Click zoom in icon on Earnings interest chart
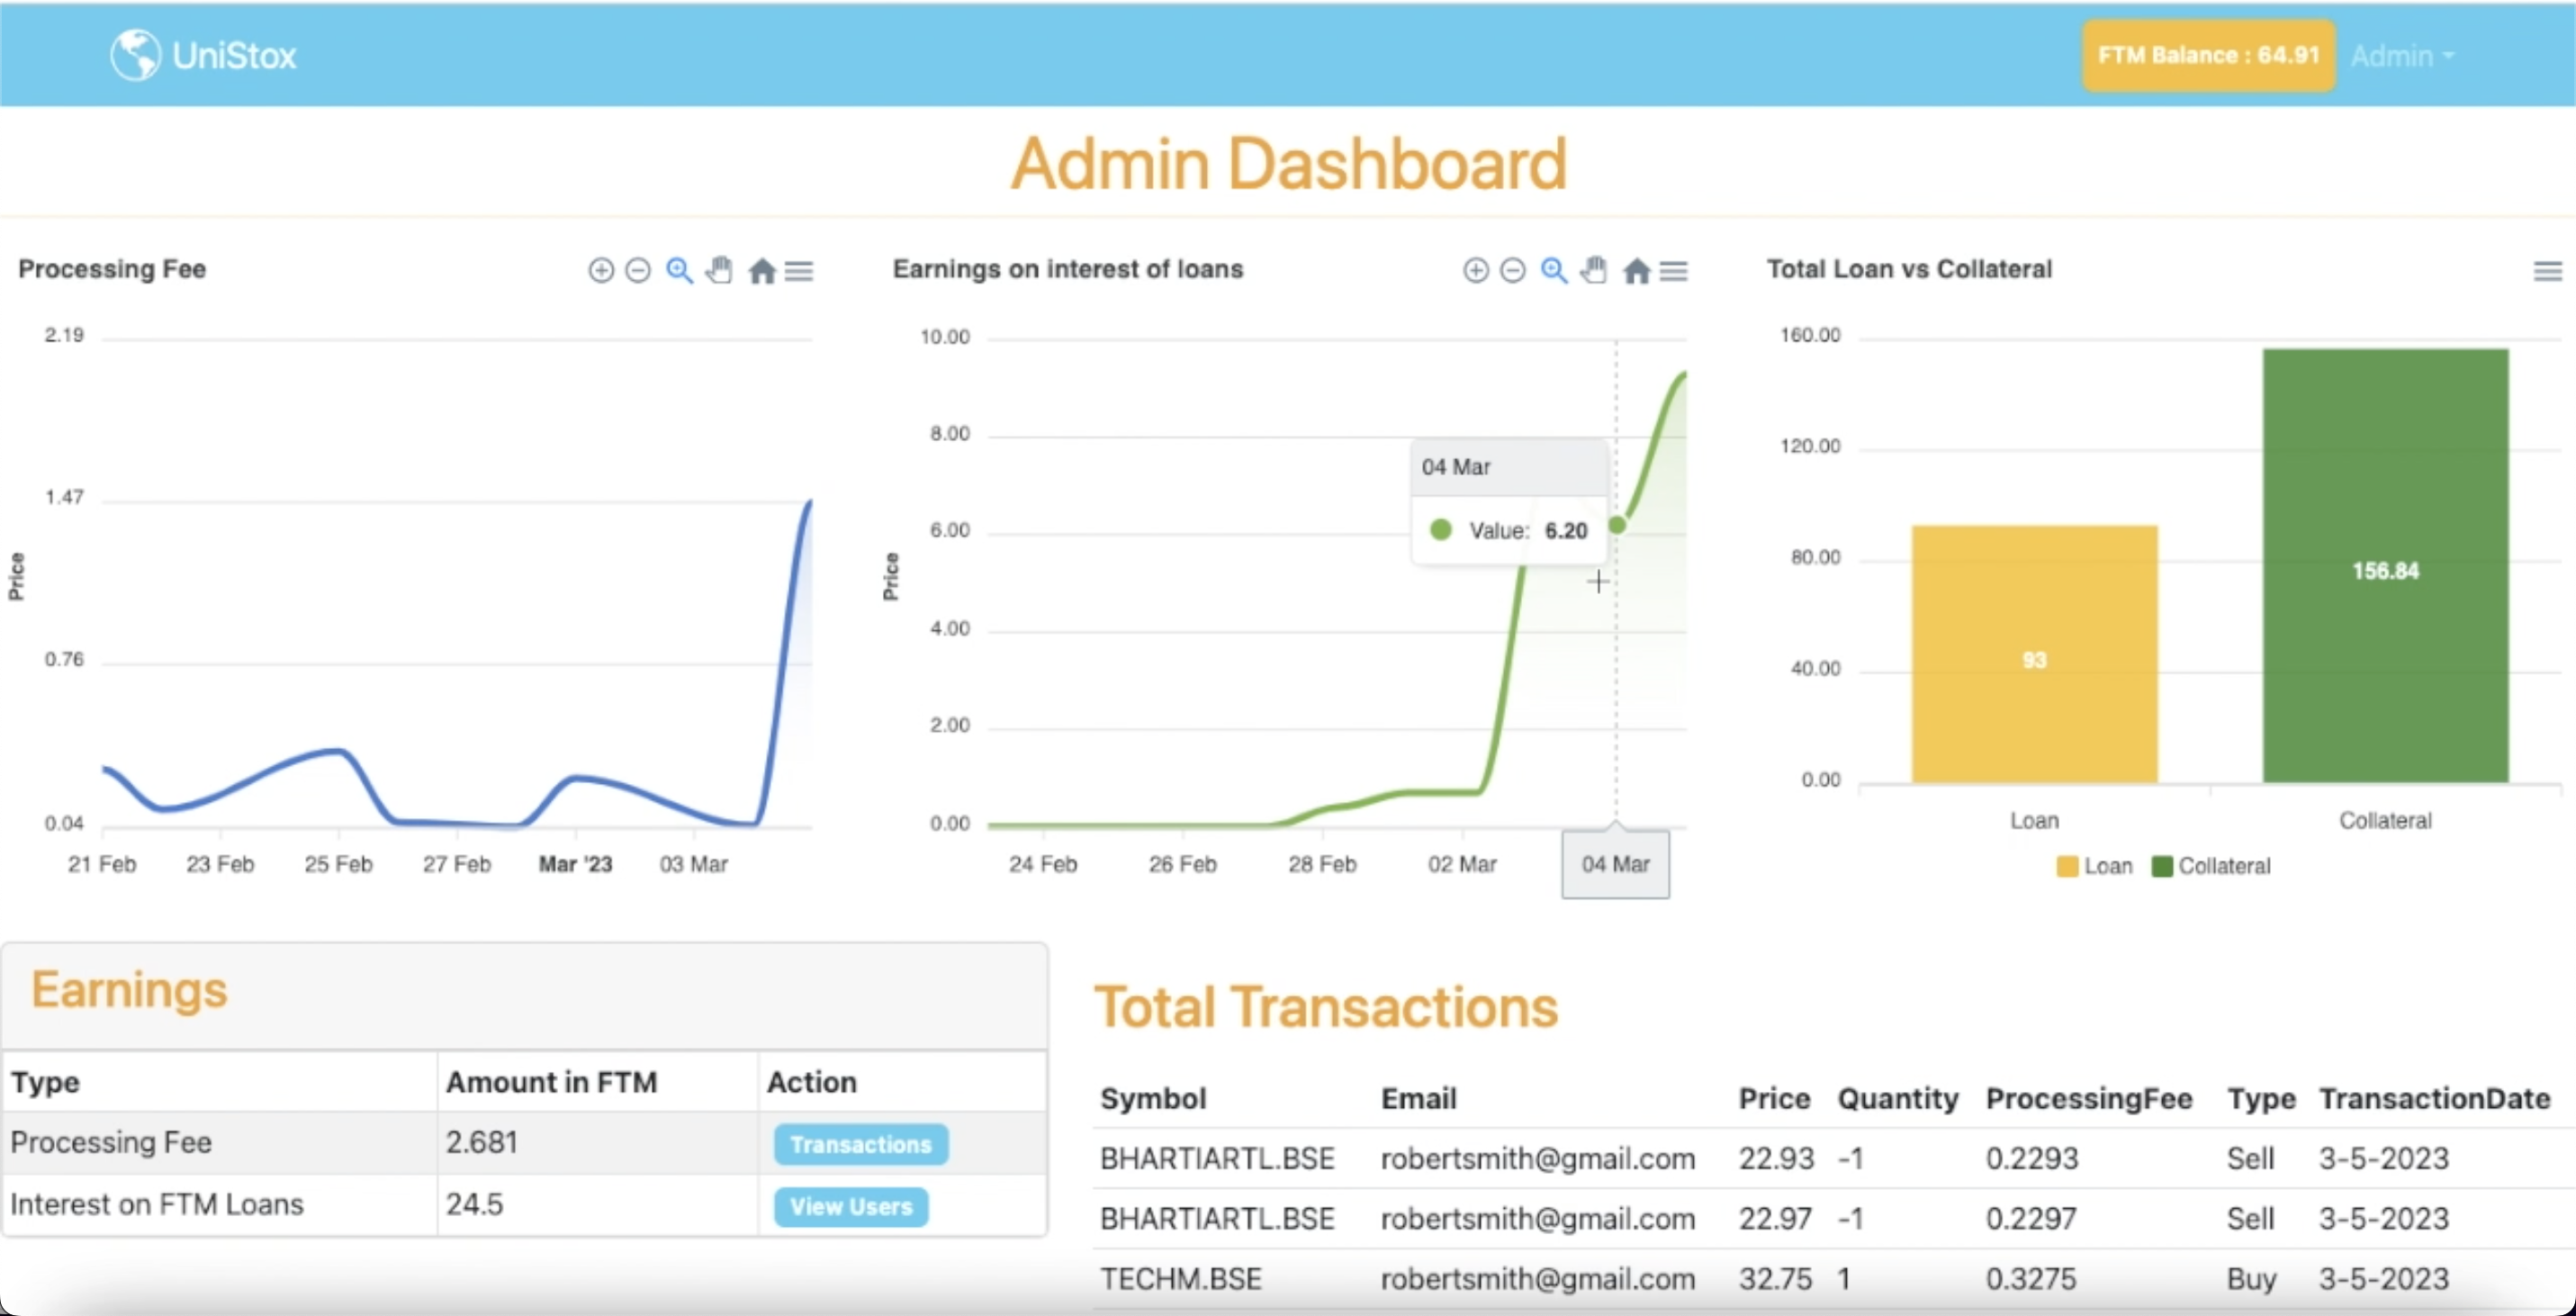This screenshot has height=1316, width=2576. (1475, 271)
